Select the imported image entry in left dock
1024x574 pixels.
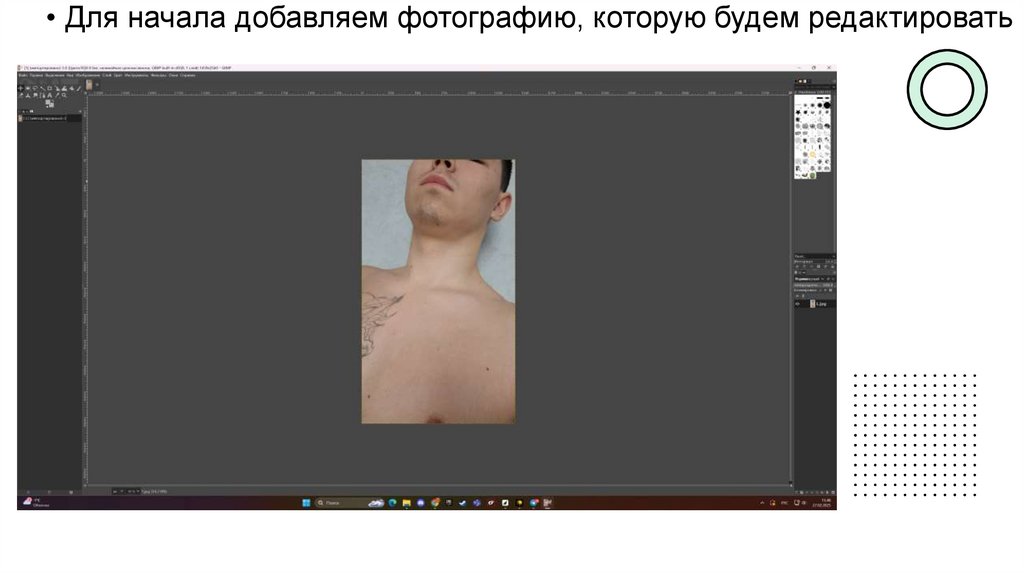tap(50, 118)
